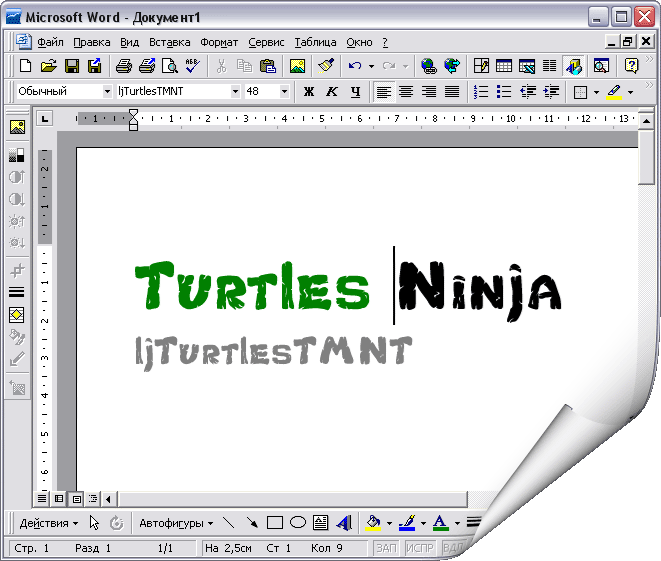Expand the borders dropdown arrow
The width and height of the screenshot is (661, 561).
coord(596,92)
